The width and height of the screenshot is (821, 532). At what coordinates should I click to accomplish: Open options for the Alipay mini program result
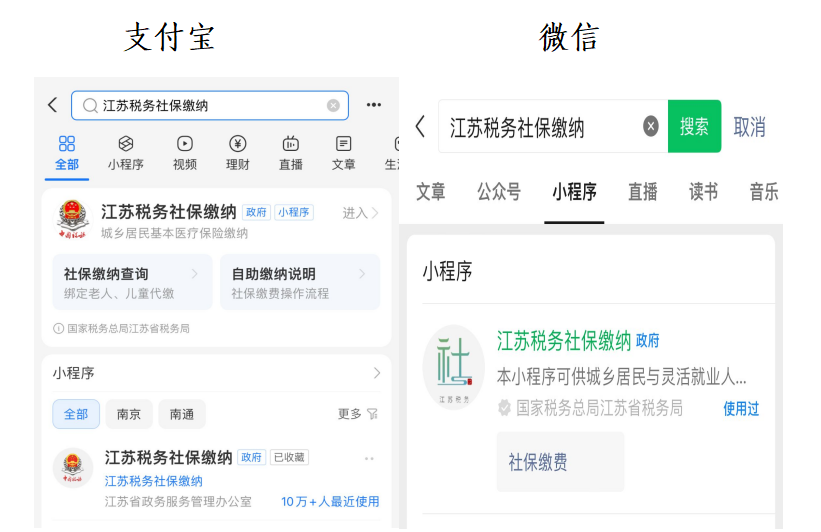(x=369, y=459)
